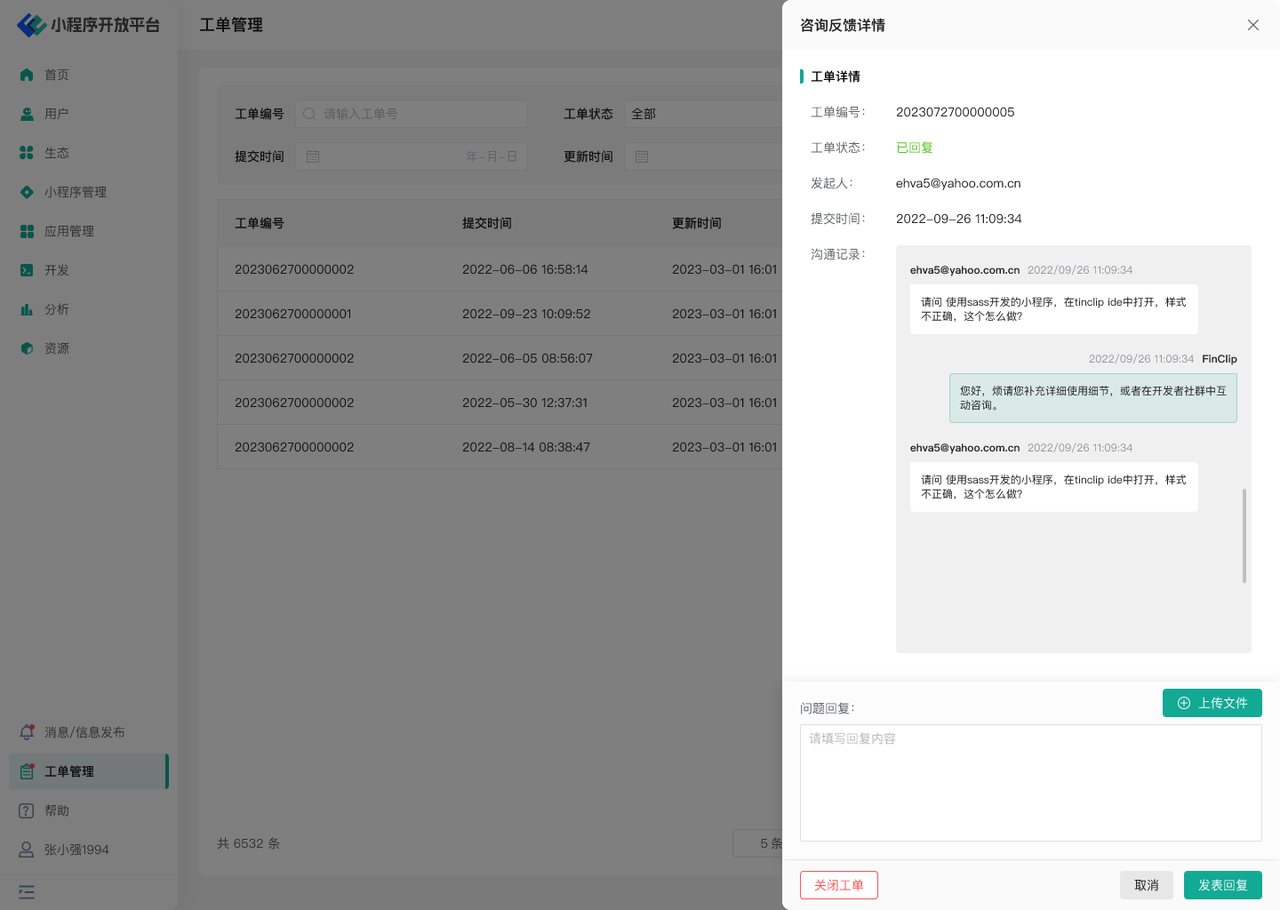Click the chat record scrollbar thumb
This screenshot has height=910, width=1280.
coord(1244,536)
